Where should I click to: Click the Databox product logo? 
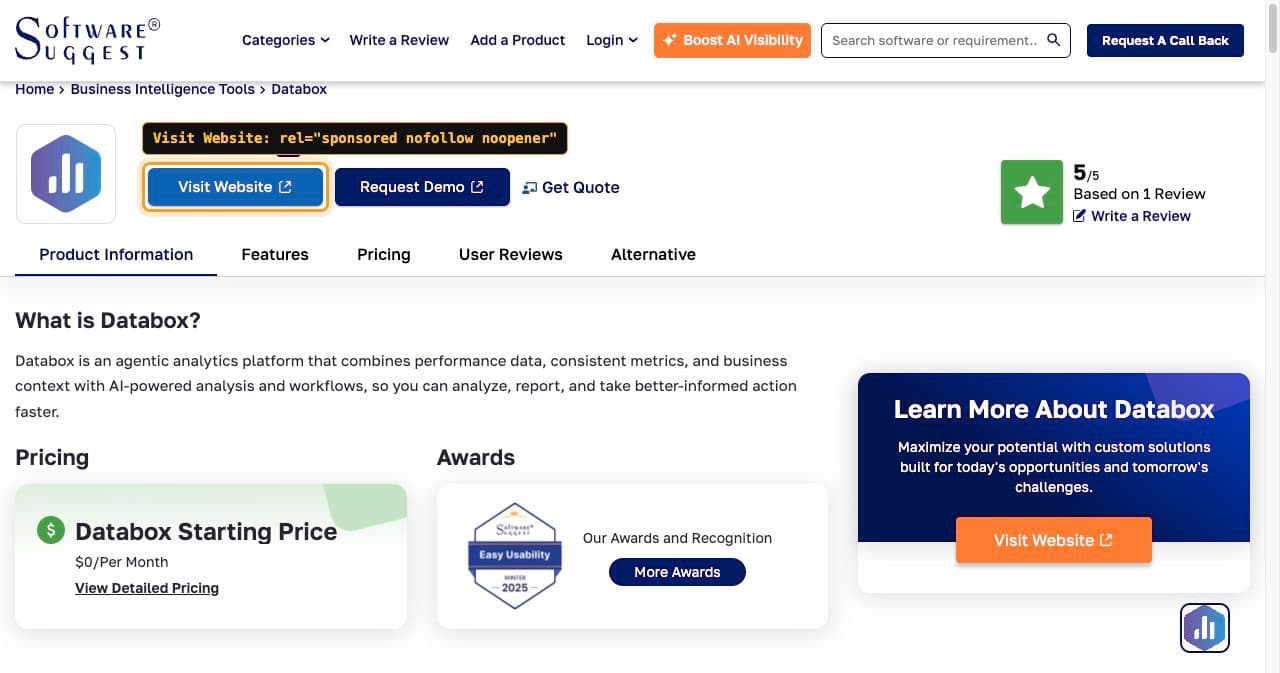click(x=66, y=174)
